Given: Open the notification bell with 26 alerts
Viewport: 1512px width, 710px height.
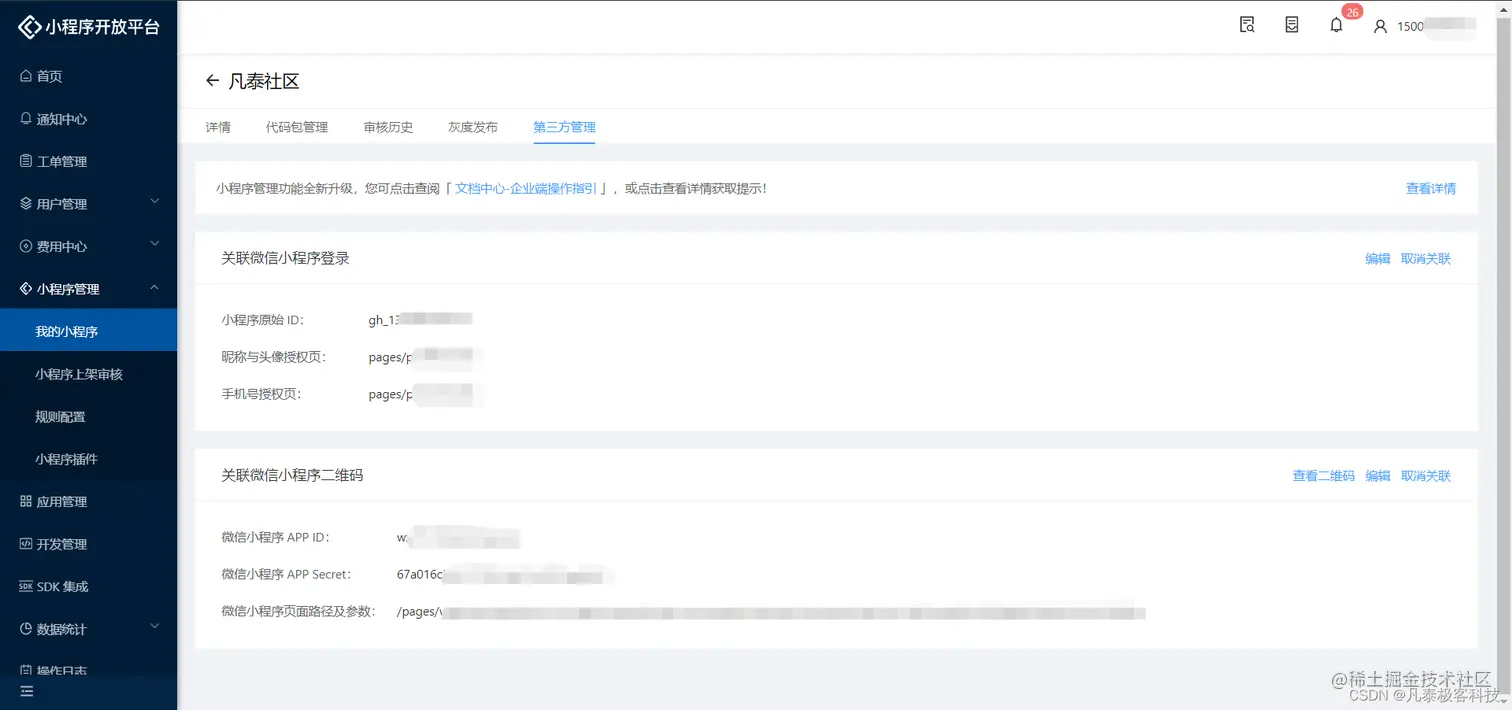Looking at the screenshot, I should tap(1336, 25).
